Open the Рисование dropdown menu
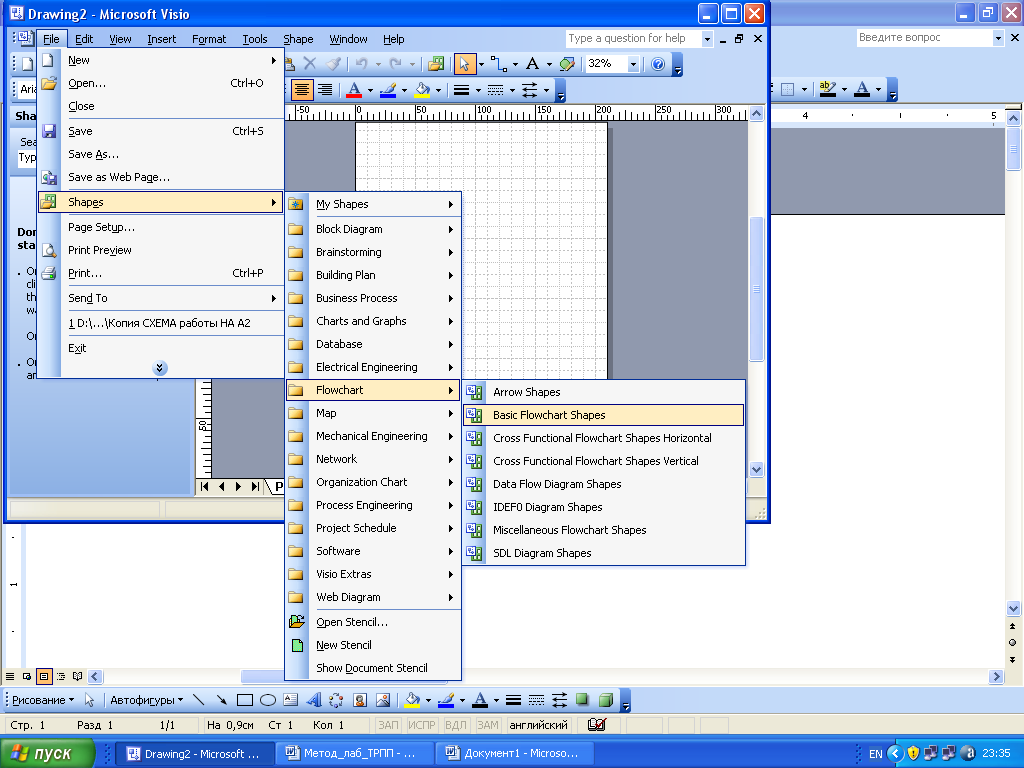 coord(43,700)
